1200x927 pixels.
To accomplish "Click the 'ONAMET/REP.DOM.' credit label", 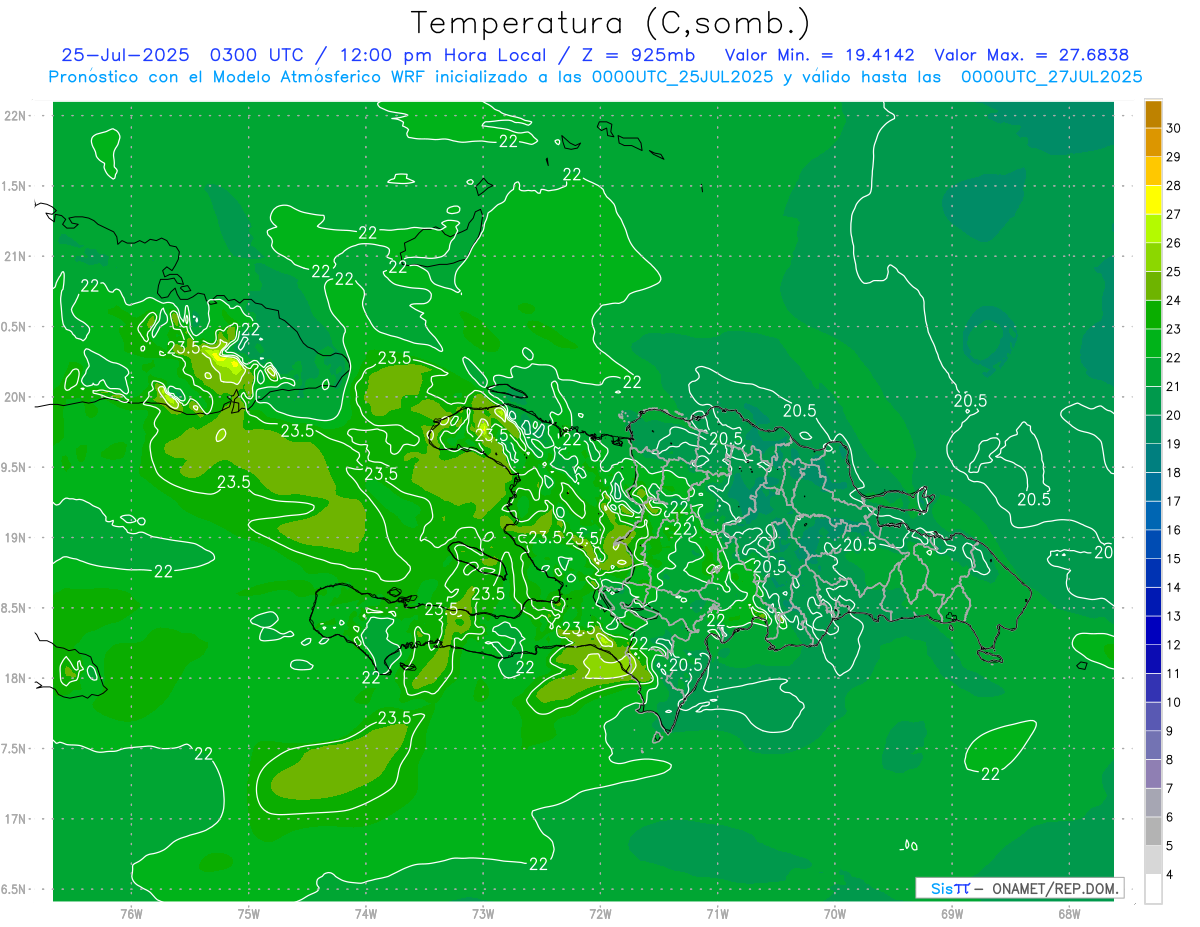I will click(x=1056, y=888).
